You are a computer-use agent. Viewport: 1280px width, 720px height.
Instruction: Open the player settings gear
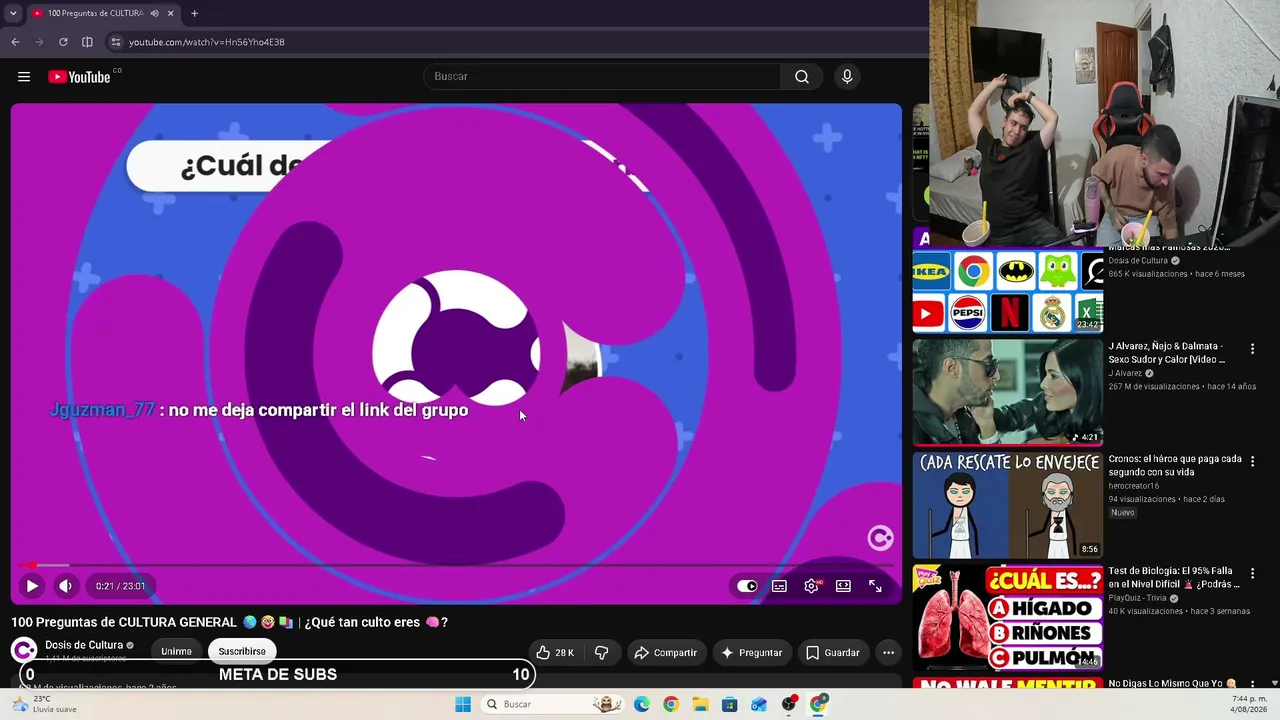[x=811, y=586]
